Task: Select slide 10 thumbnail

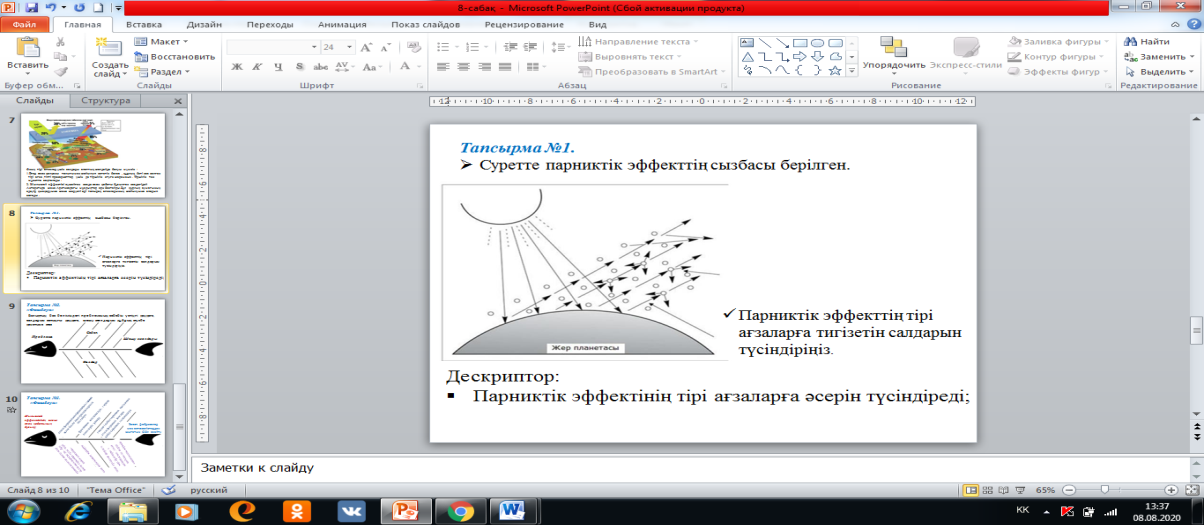Action: coord(93,433)
